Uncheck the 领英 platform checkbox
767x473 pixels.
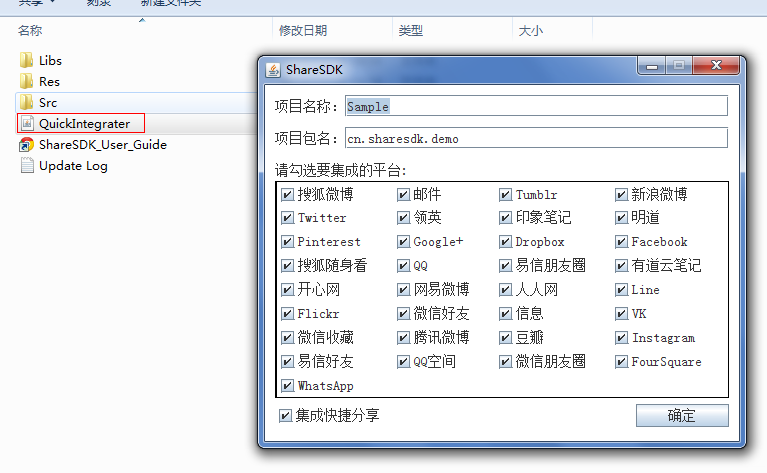tap(403, 218)
